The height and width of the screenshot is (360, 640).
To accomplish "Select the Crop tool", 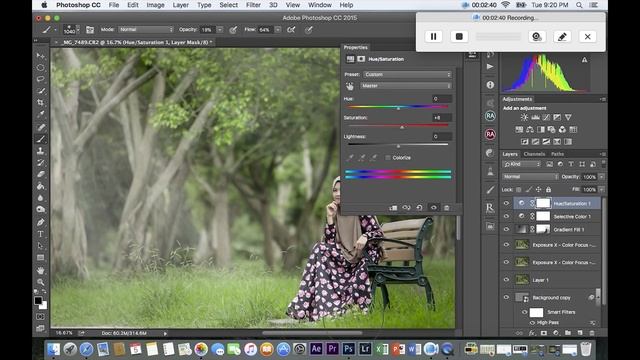I will coord(40,102).
